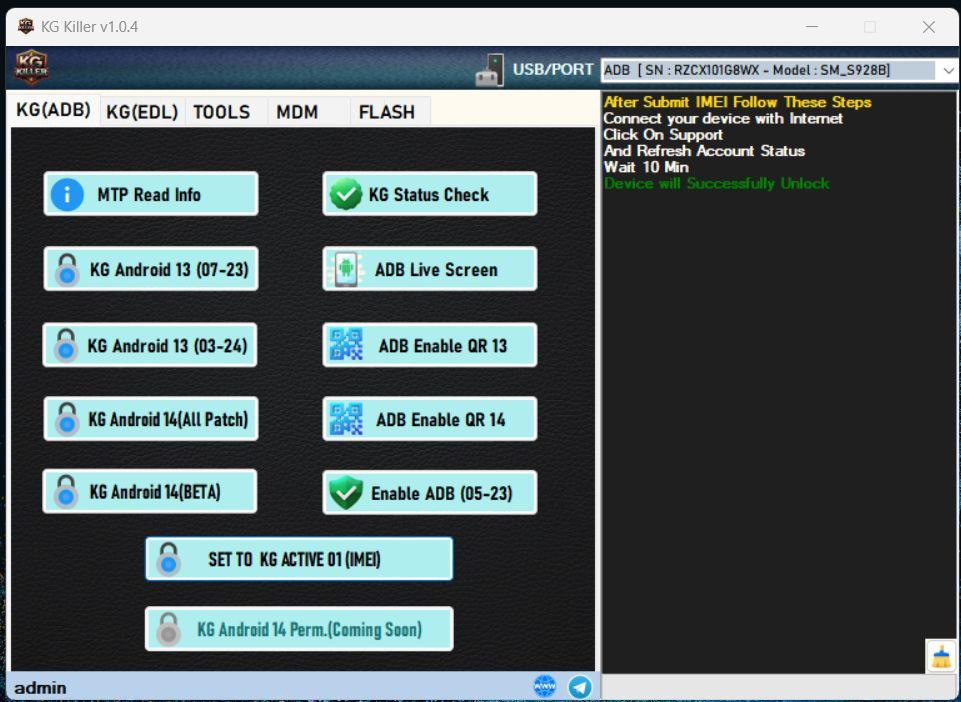Click padlock icon on KG Android 13 (03-24)
This screenshot has height=702, width=961.
pyautogui.click(x=66, y=346)
